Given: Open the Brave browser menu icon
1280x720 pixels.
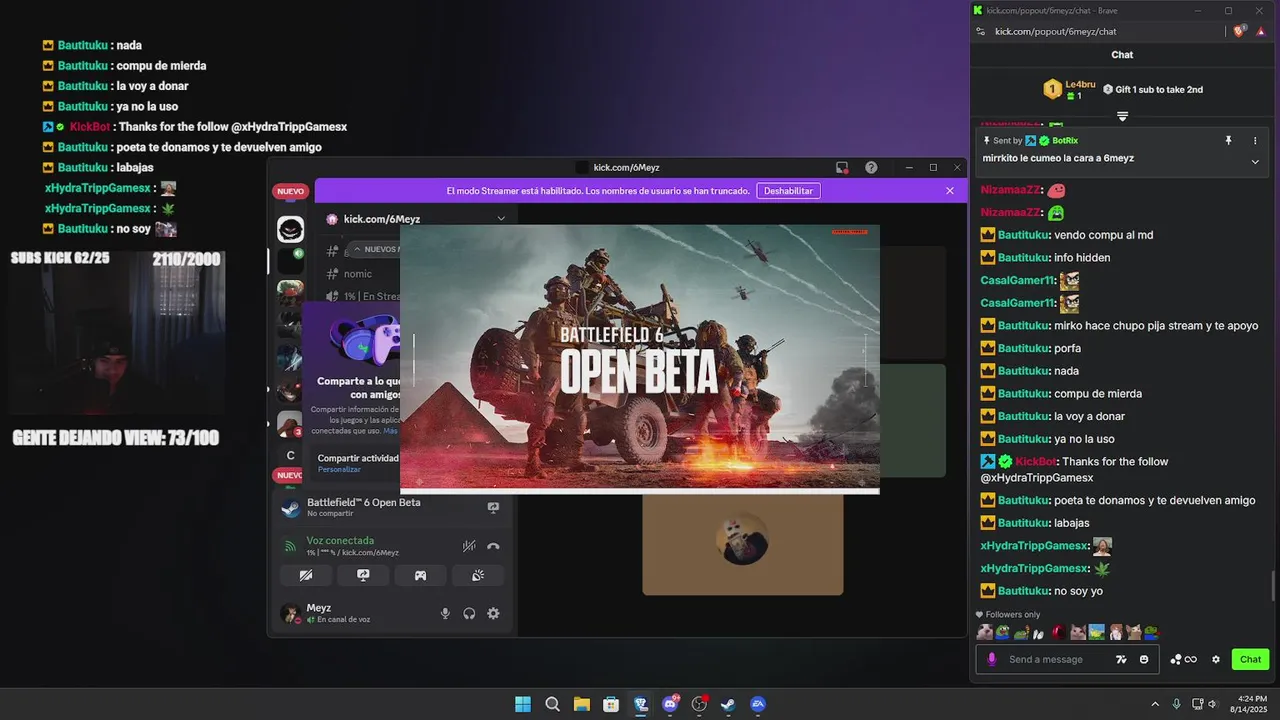Looking at the screenshot, I should coord(1263,31).
